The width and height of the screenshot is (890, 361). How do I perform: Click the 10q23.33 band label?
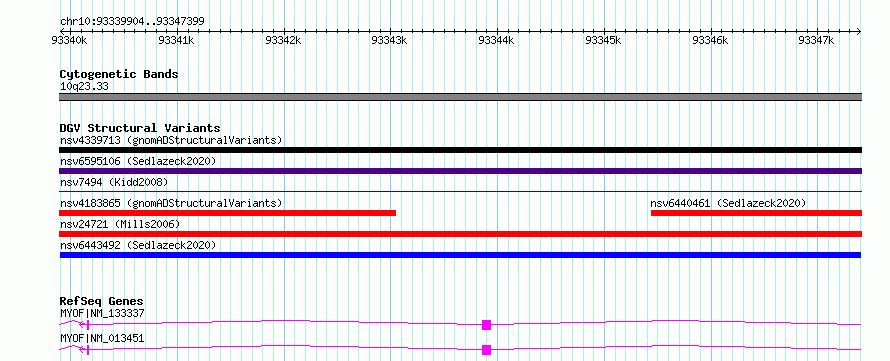click(x=84, y=87)
